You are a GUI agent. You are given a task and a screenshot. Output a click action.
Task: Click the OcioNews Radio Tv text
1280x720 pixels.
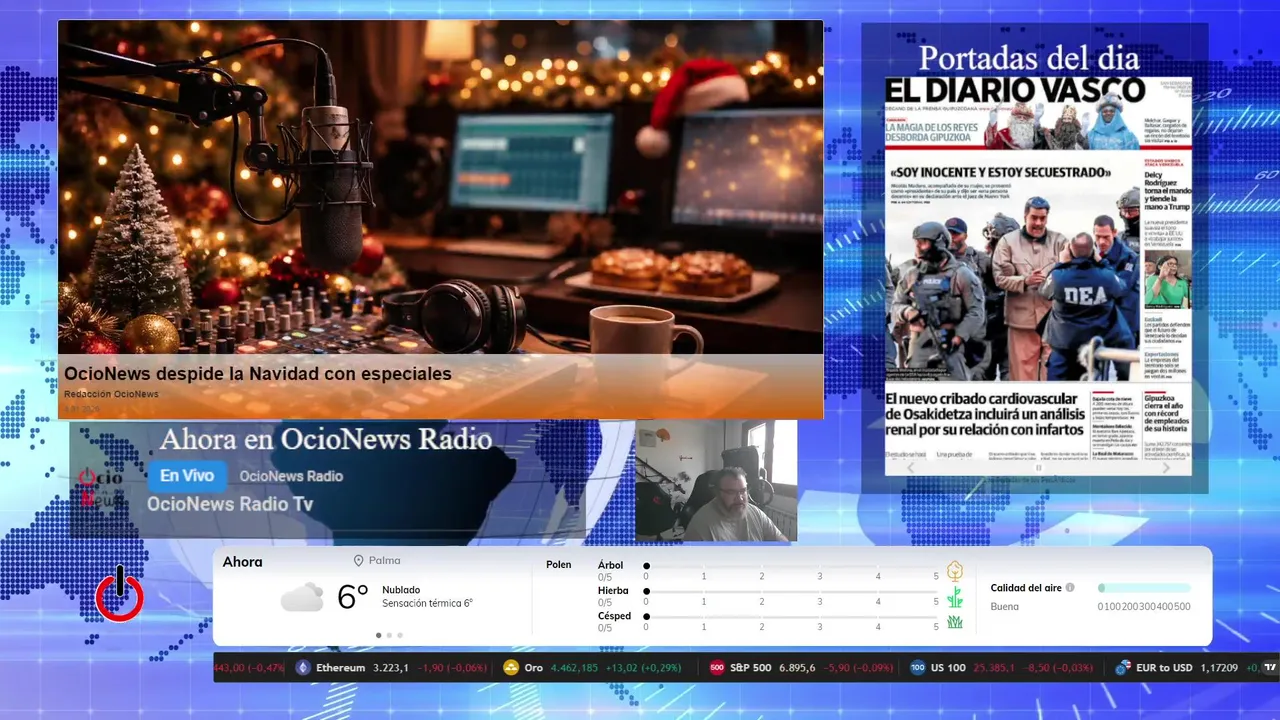pos(230,504)
